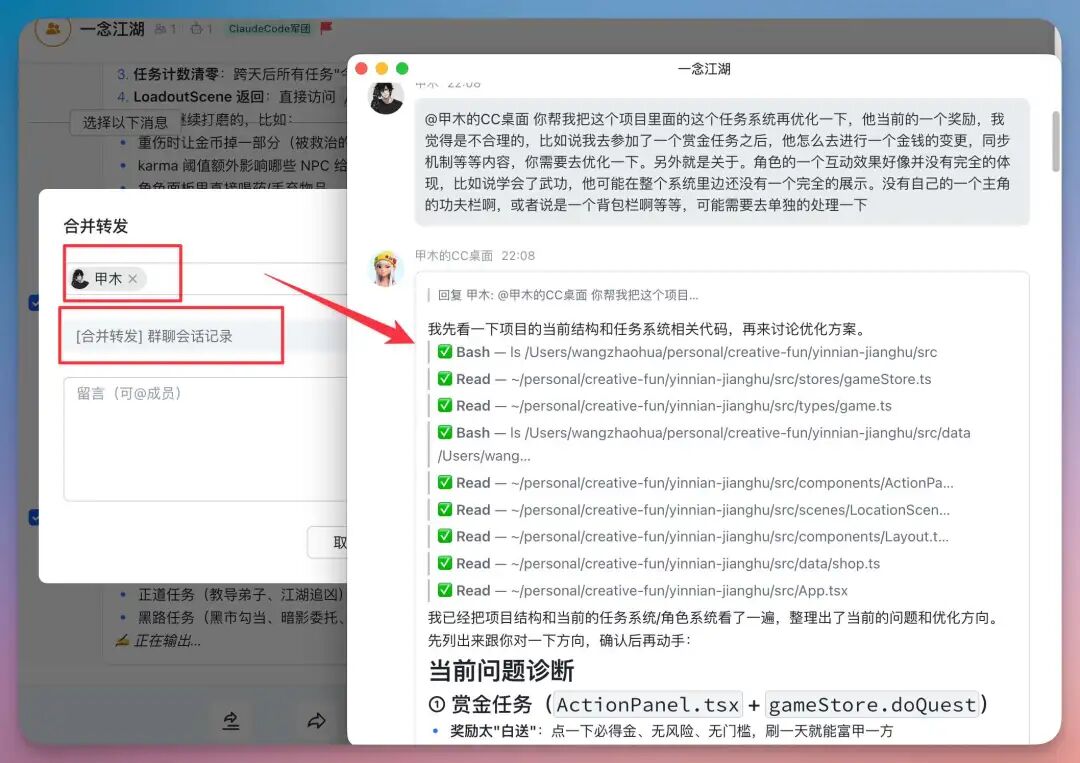Click the ① 赏金任务 heading label
1080x763 pixels.
click(x=481, y=704)
